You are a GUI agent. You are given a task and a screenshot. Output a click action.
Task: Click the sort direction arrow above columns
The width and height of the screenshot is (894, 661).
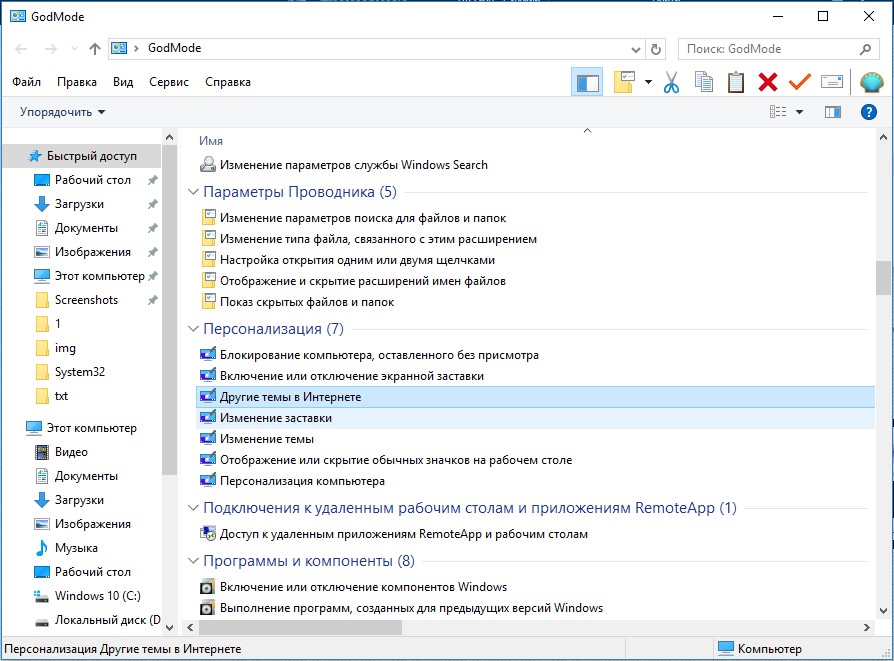(x=587, y=131)
